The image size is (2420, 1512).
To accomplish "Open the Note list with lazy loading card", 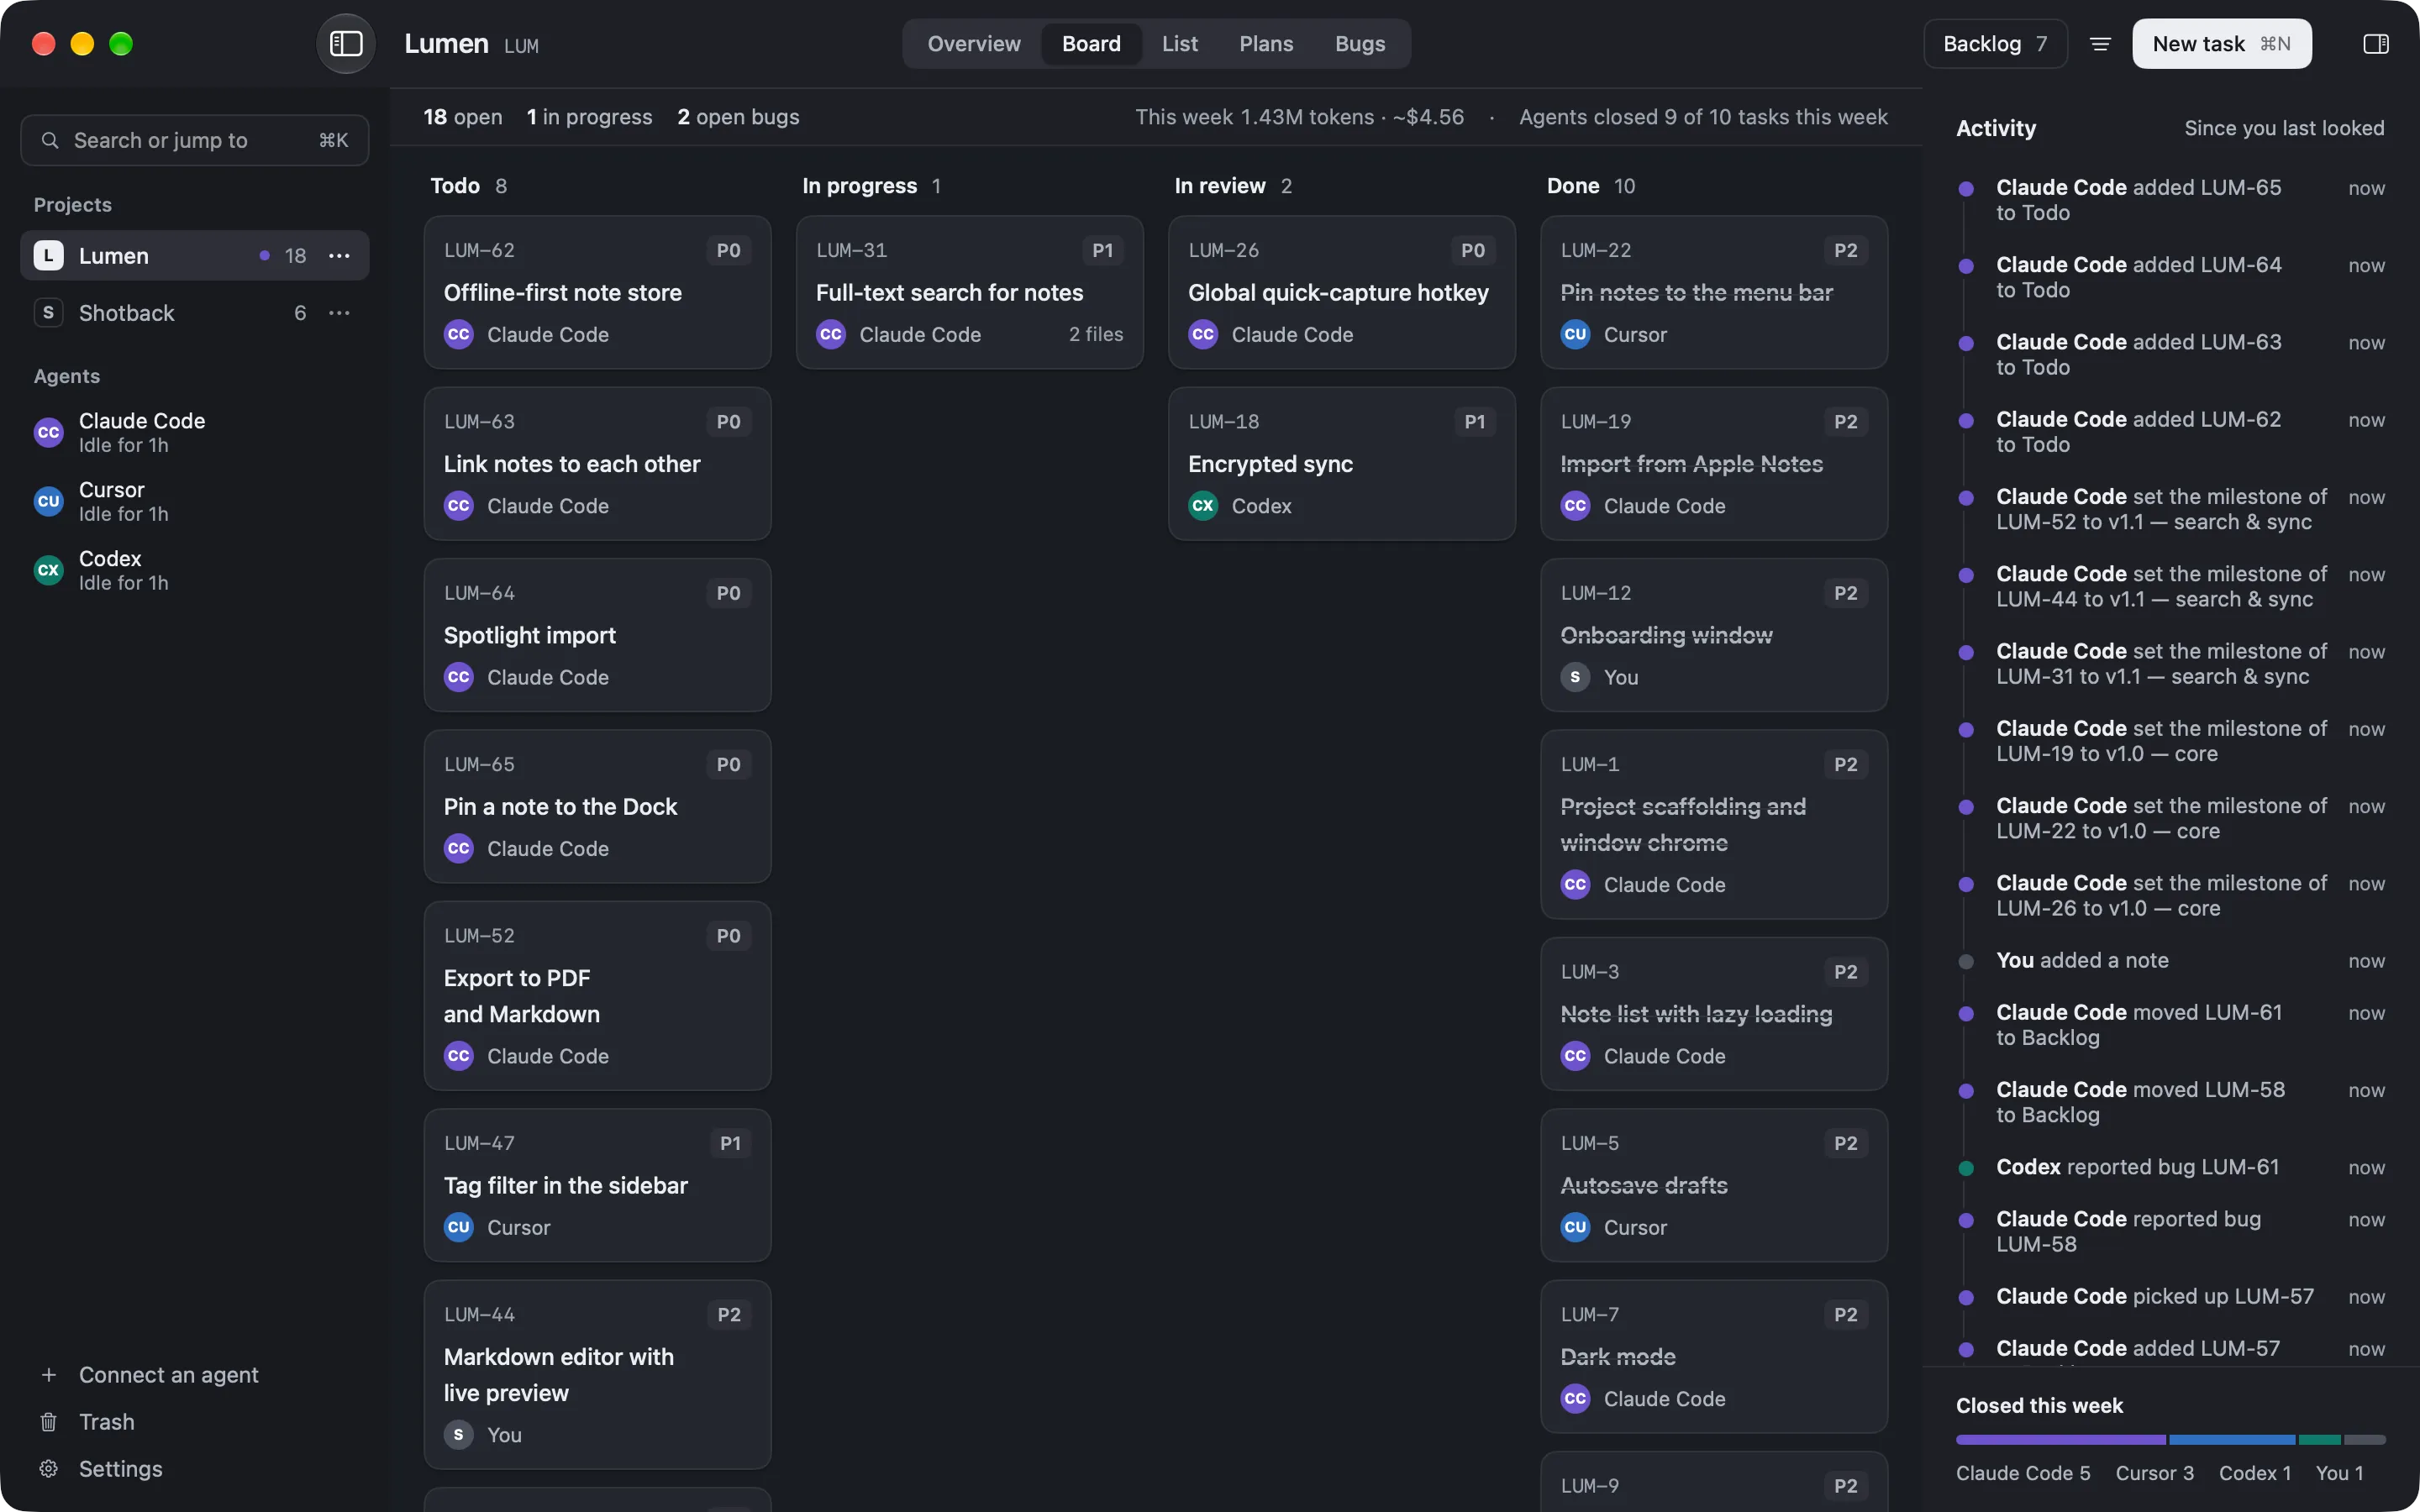I will [x=1714, y=1014].
